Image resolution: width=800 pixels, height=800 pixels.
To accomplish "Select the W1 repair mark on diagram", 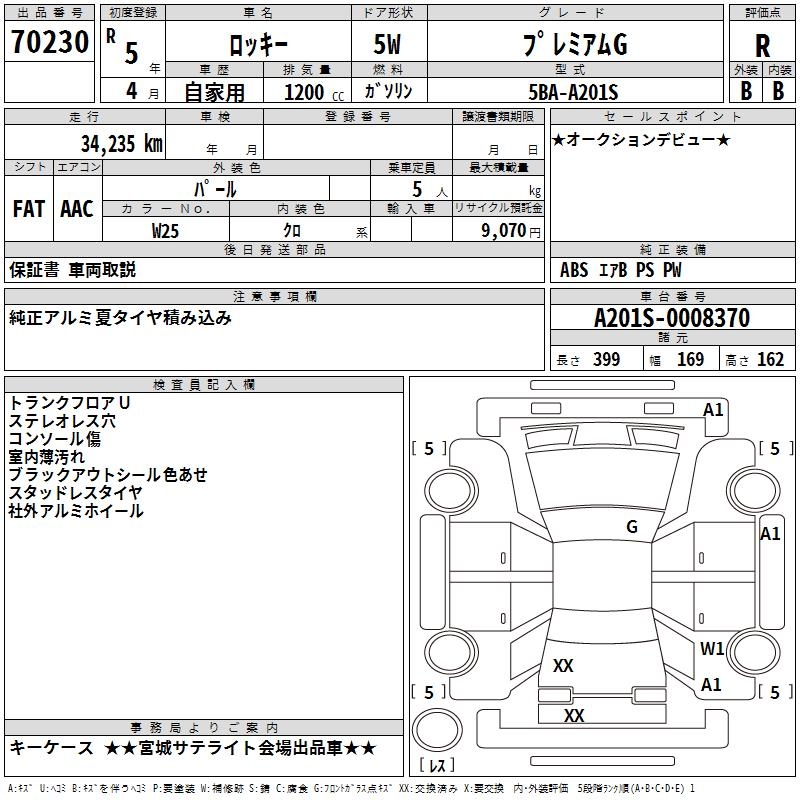I will 712,648.
